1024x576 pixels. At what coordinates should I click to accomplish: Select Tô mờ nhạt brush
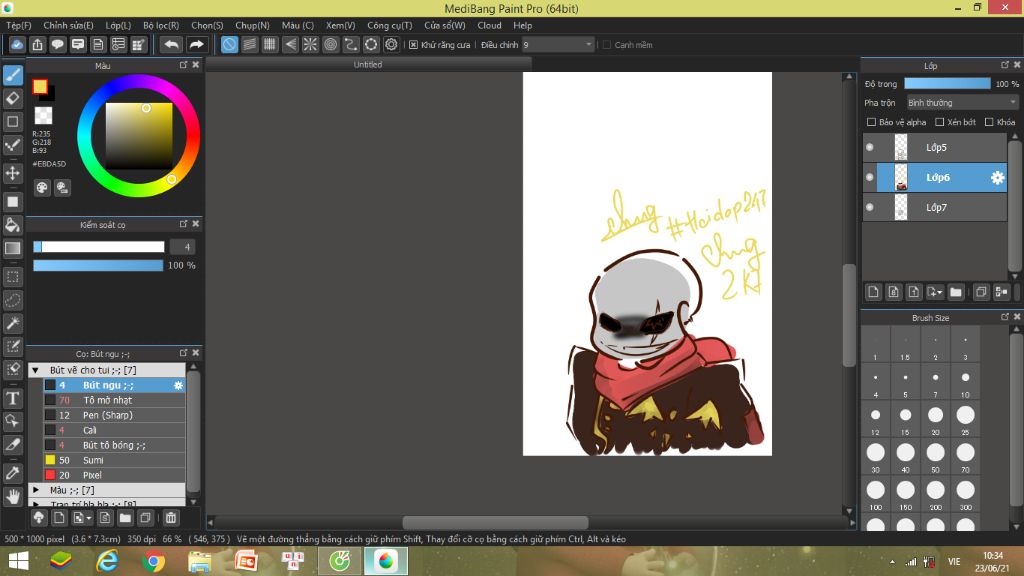click(x=114, y=400)
